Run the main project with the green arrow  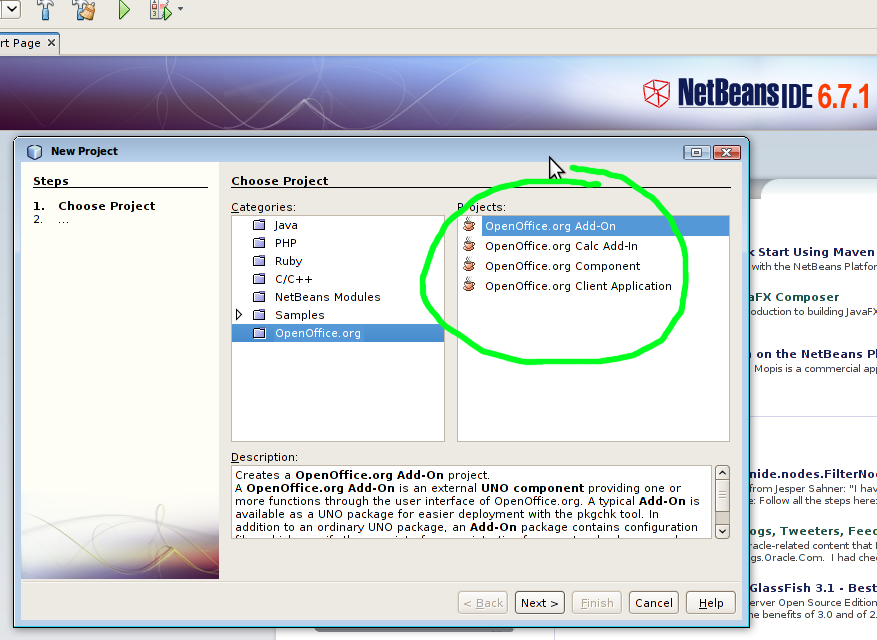(x=124, y=10)
